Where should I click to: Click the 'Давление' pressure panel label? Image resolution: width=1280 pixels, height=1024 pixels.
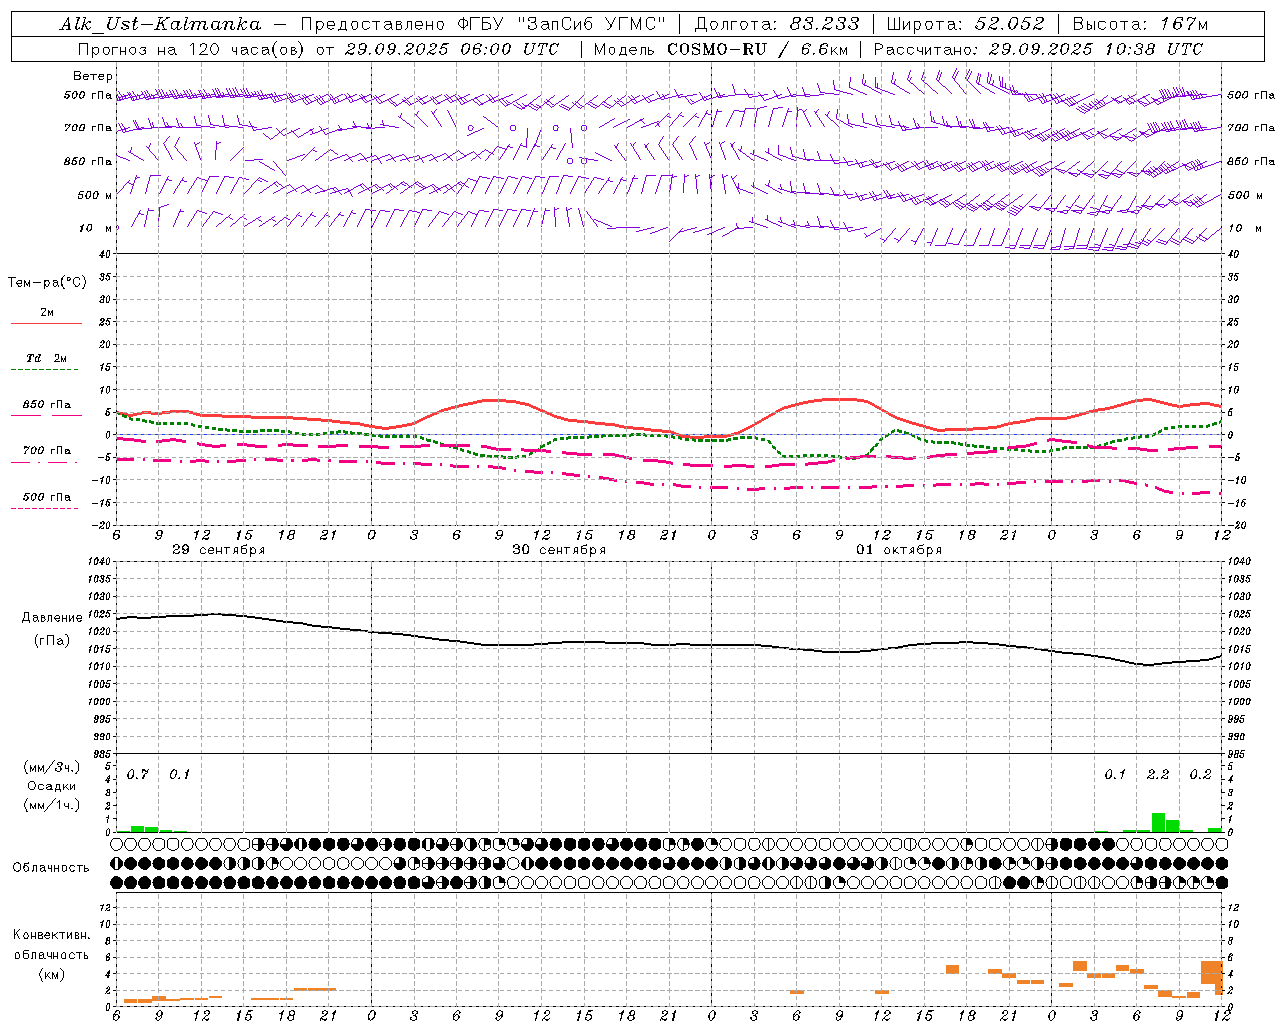[x=52, y=618]
